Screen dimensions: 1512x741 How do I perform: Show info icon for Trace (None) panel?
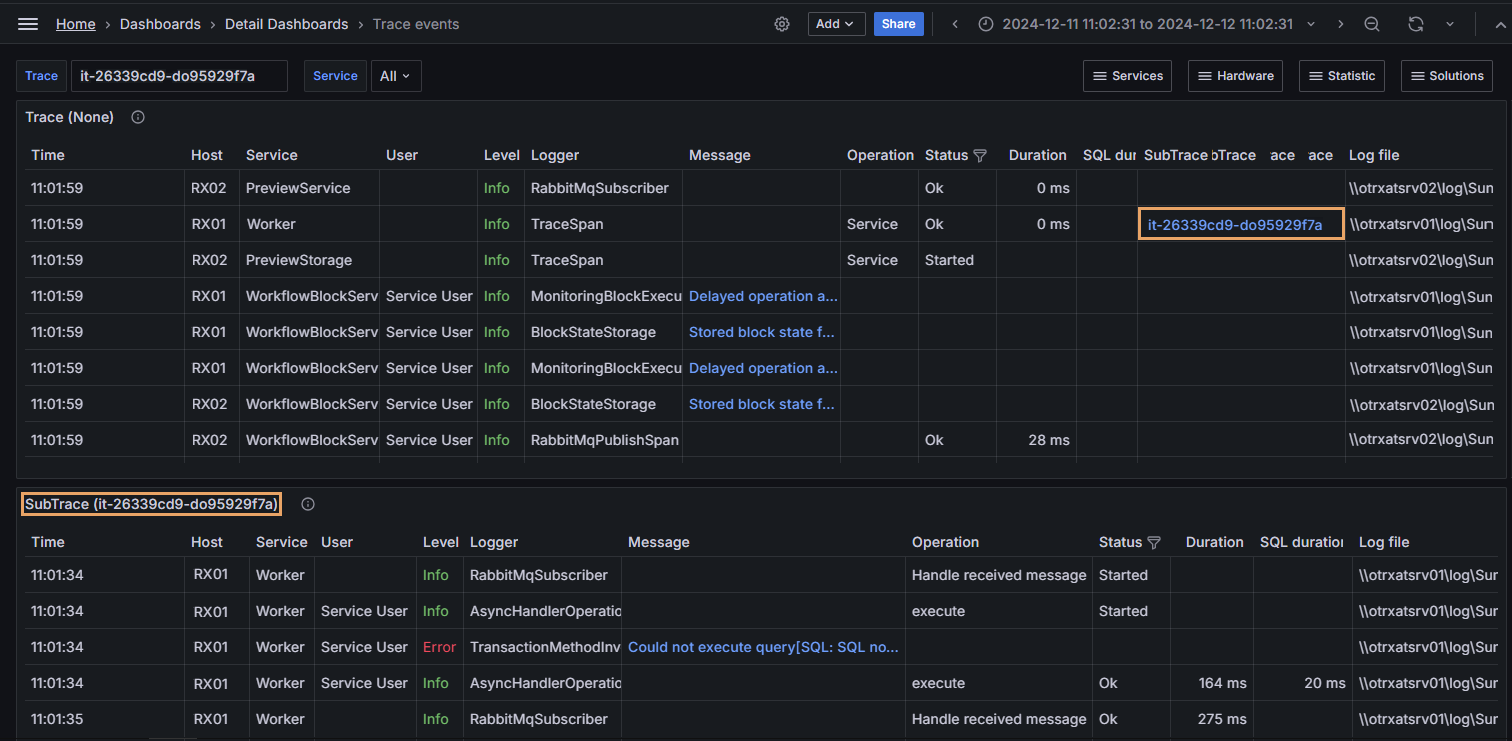click(138, 117)
